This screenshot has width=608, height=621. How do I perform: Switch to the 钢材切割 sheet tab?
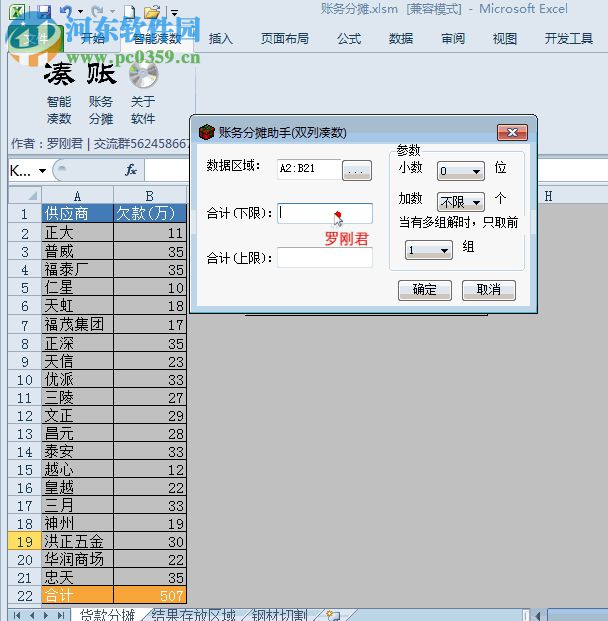[x=279, y=615]
